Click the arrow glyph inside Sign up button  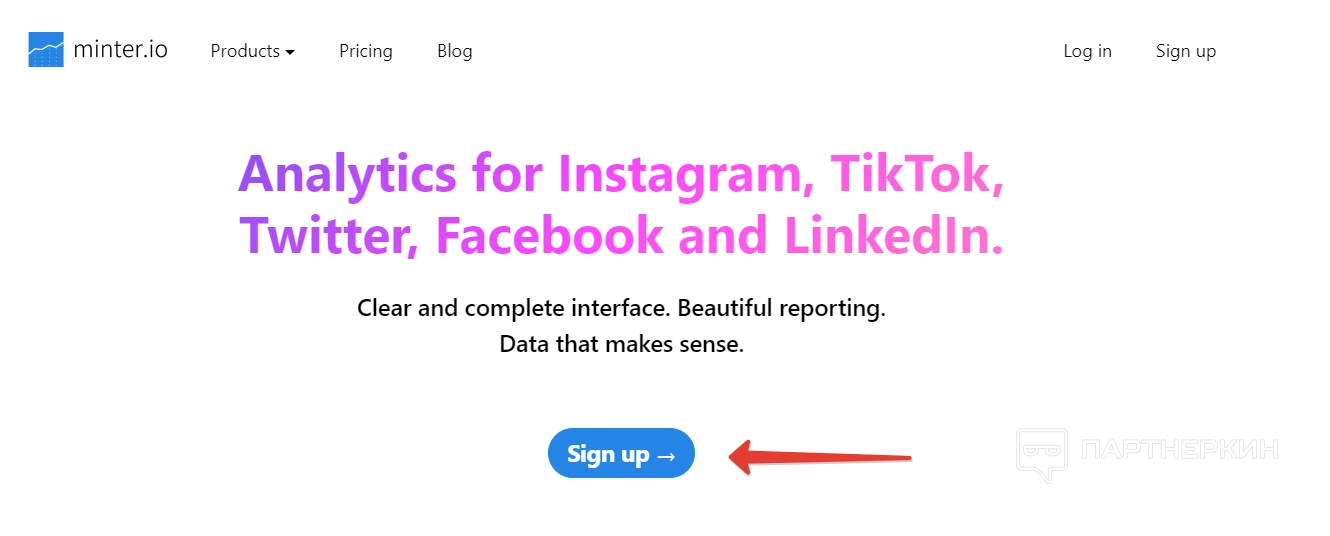[666, 455]
